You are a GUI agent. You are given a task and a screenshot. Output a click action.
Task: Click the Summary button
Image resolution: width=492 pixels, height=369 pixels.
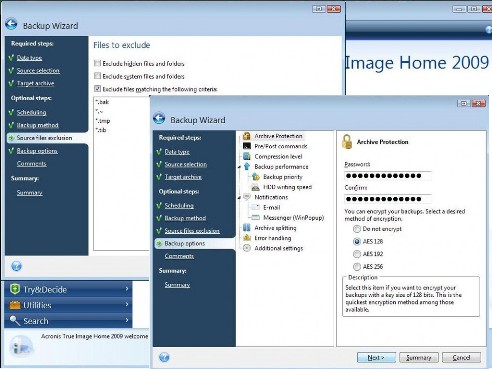419,357
